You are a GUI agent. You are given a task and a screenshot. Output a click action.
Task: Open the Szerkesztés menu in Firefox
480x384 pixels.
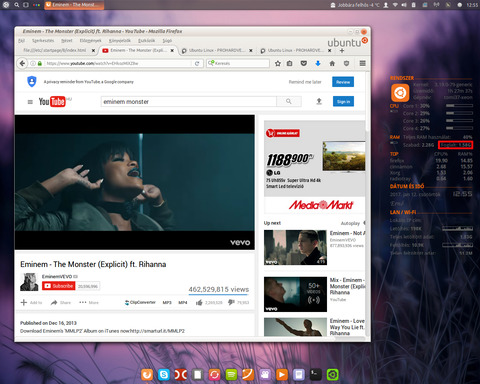coord(43,40)
